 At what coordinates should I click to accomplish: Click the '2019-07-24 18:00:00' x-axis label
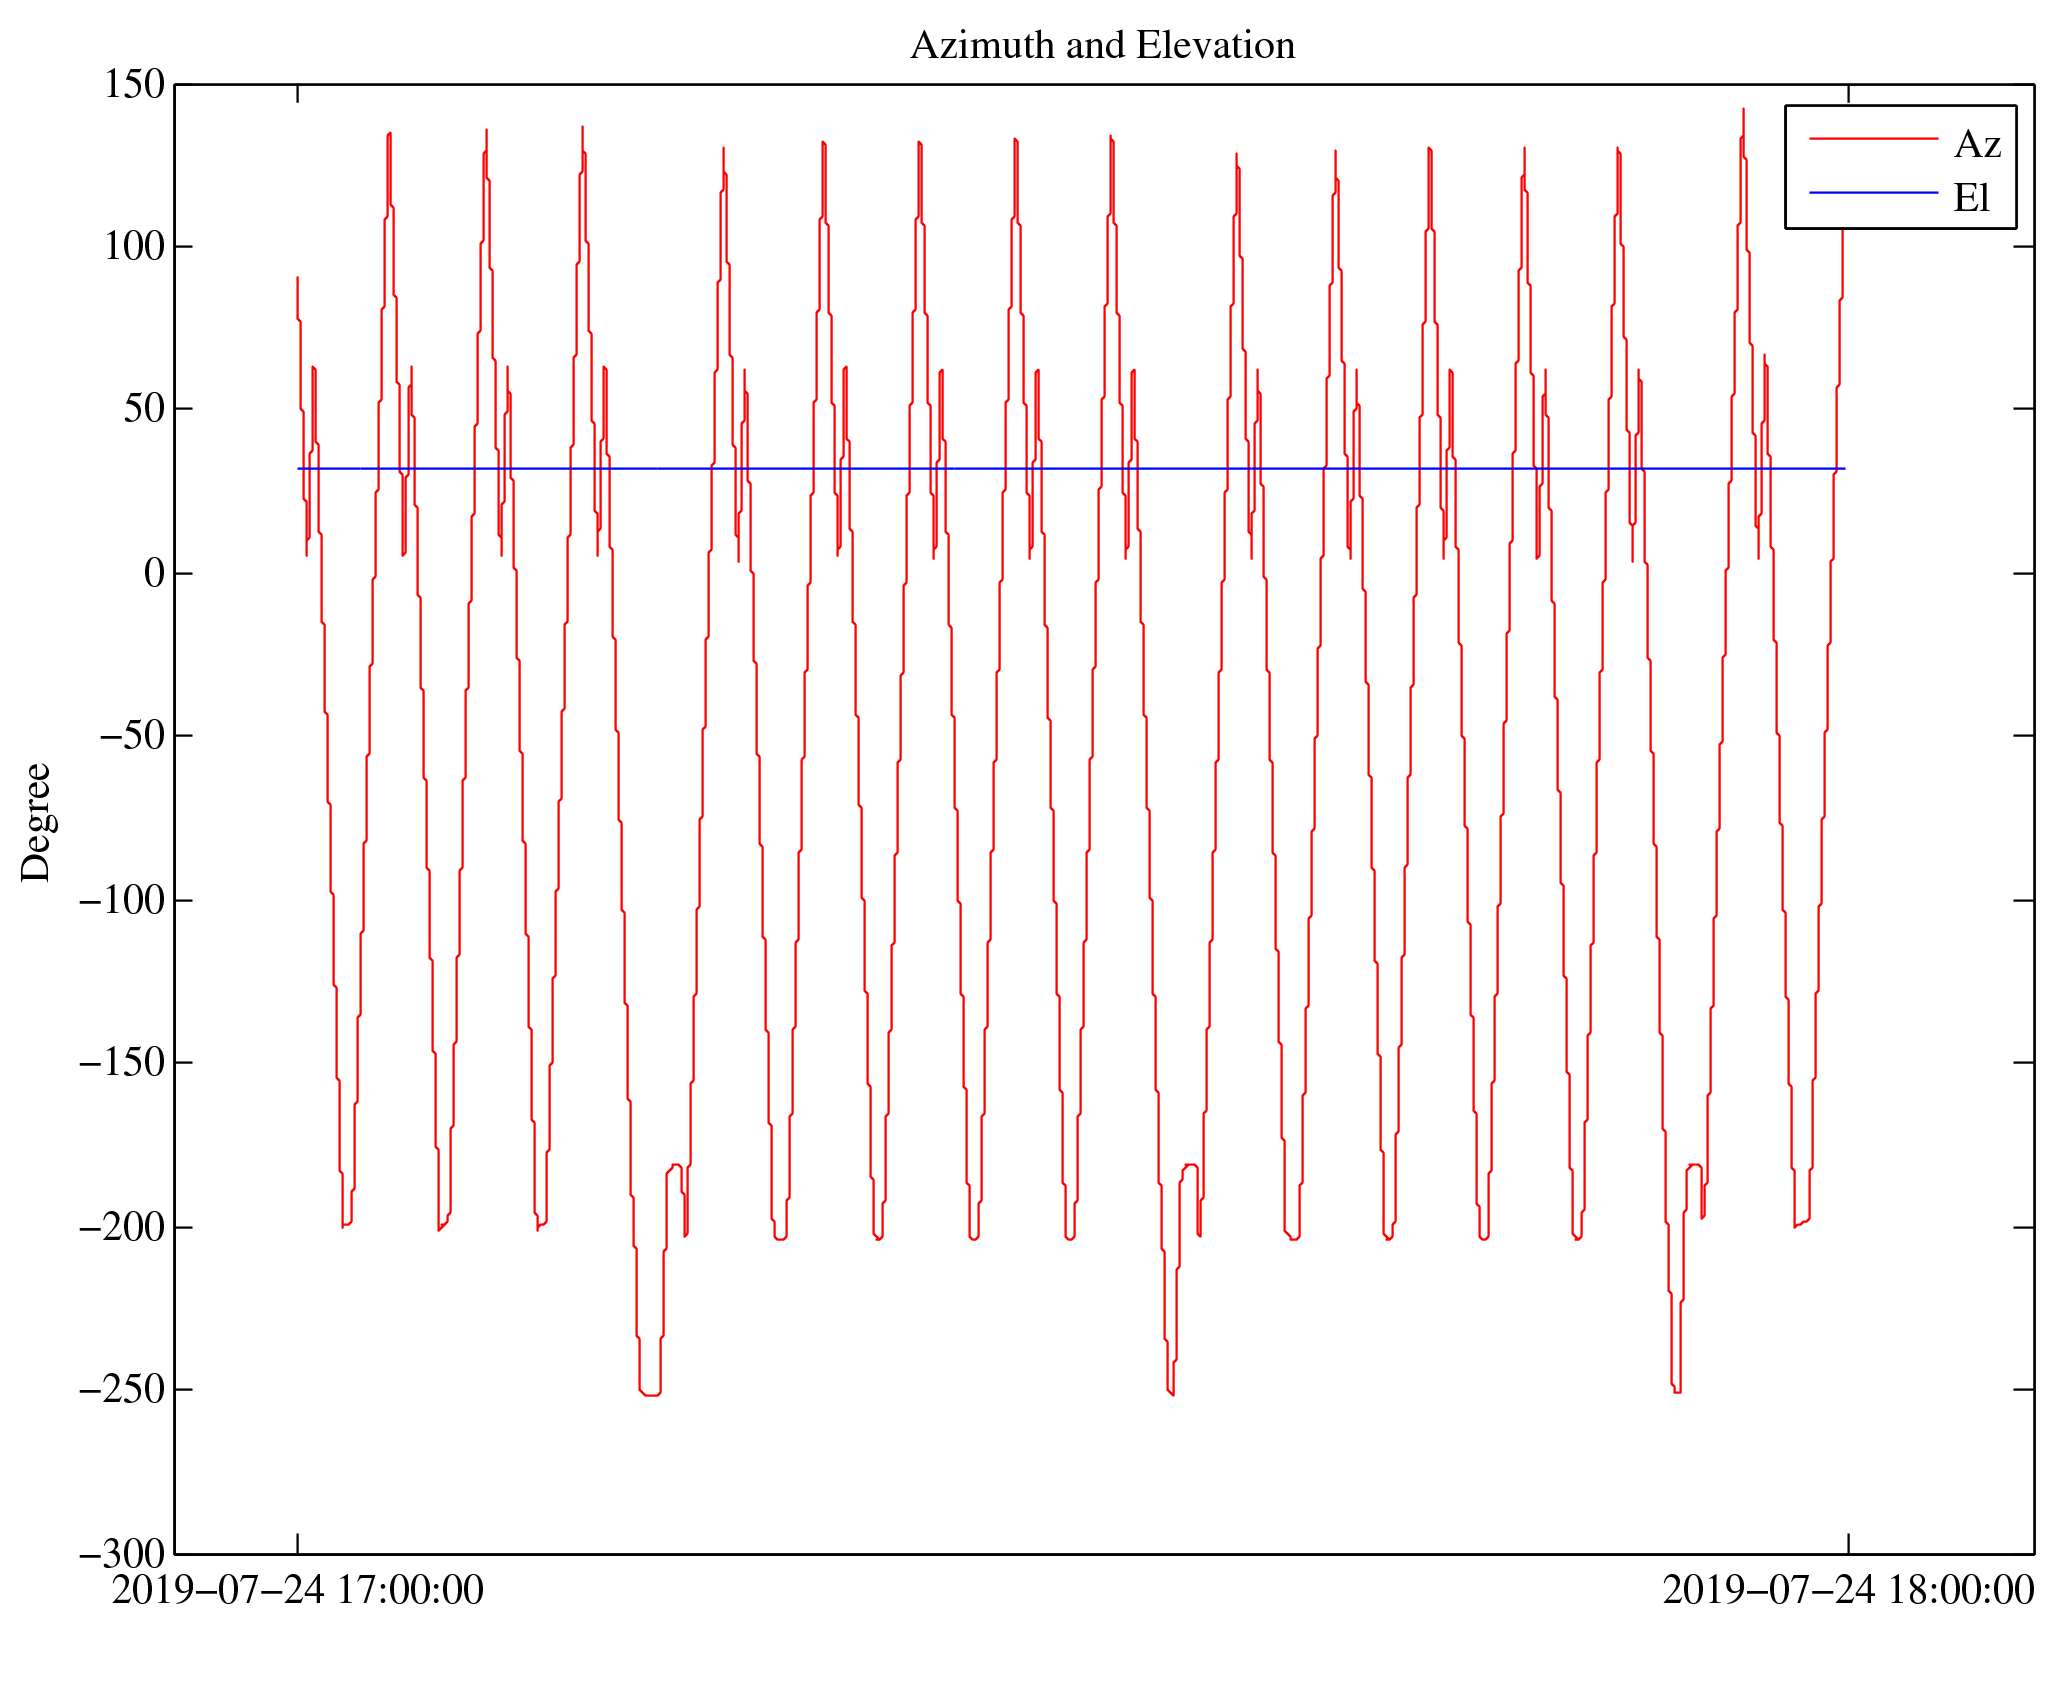tap(1848, 1591)
